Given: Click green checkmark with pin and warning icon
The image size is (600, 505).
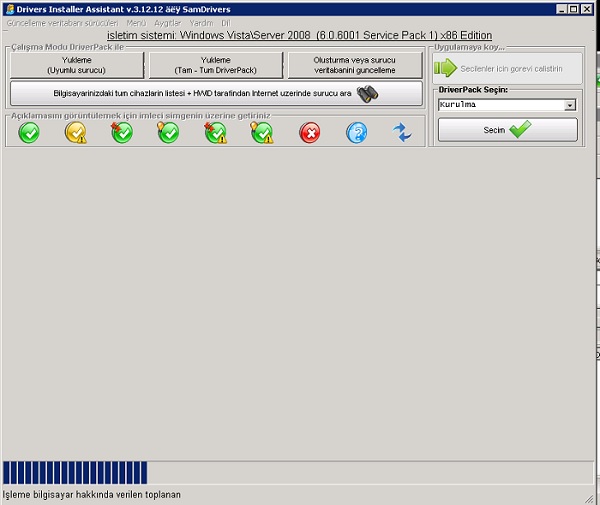Looking at the screenshot, I should pyautogui.click(x=215, y=133).
